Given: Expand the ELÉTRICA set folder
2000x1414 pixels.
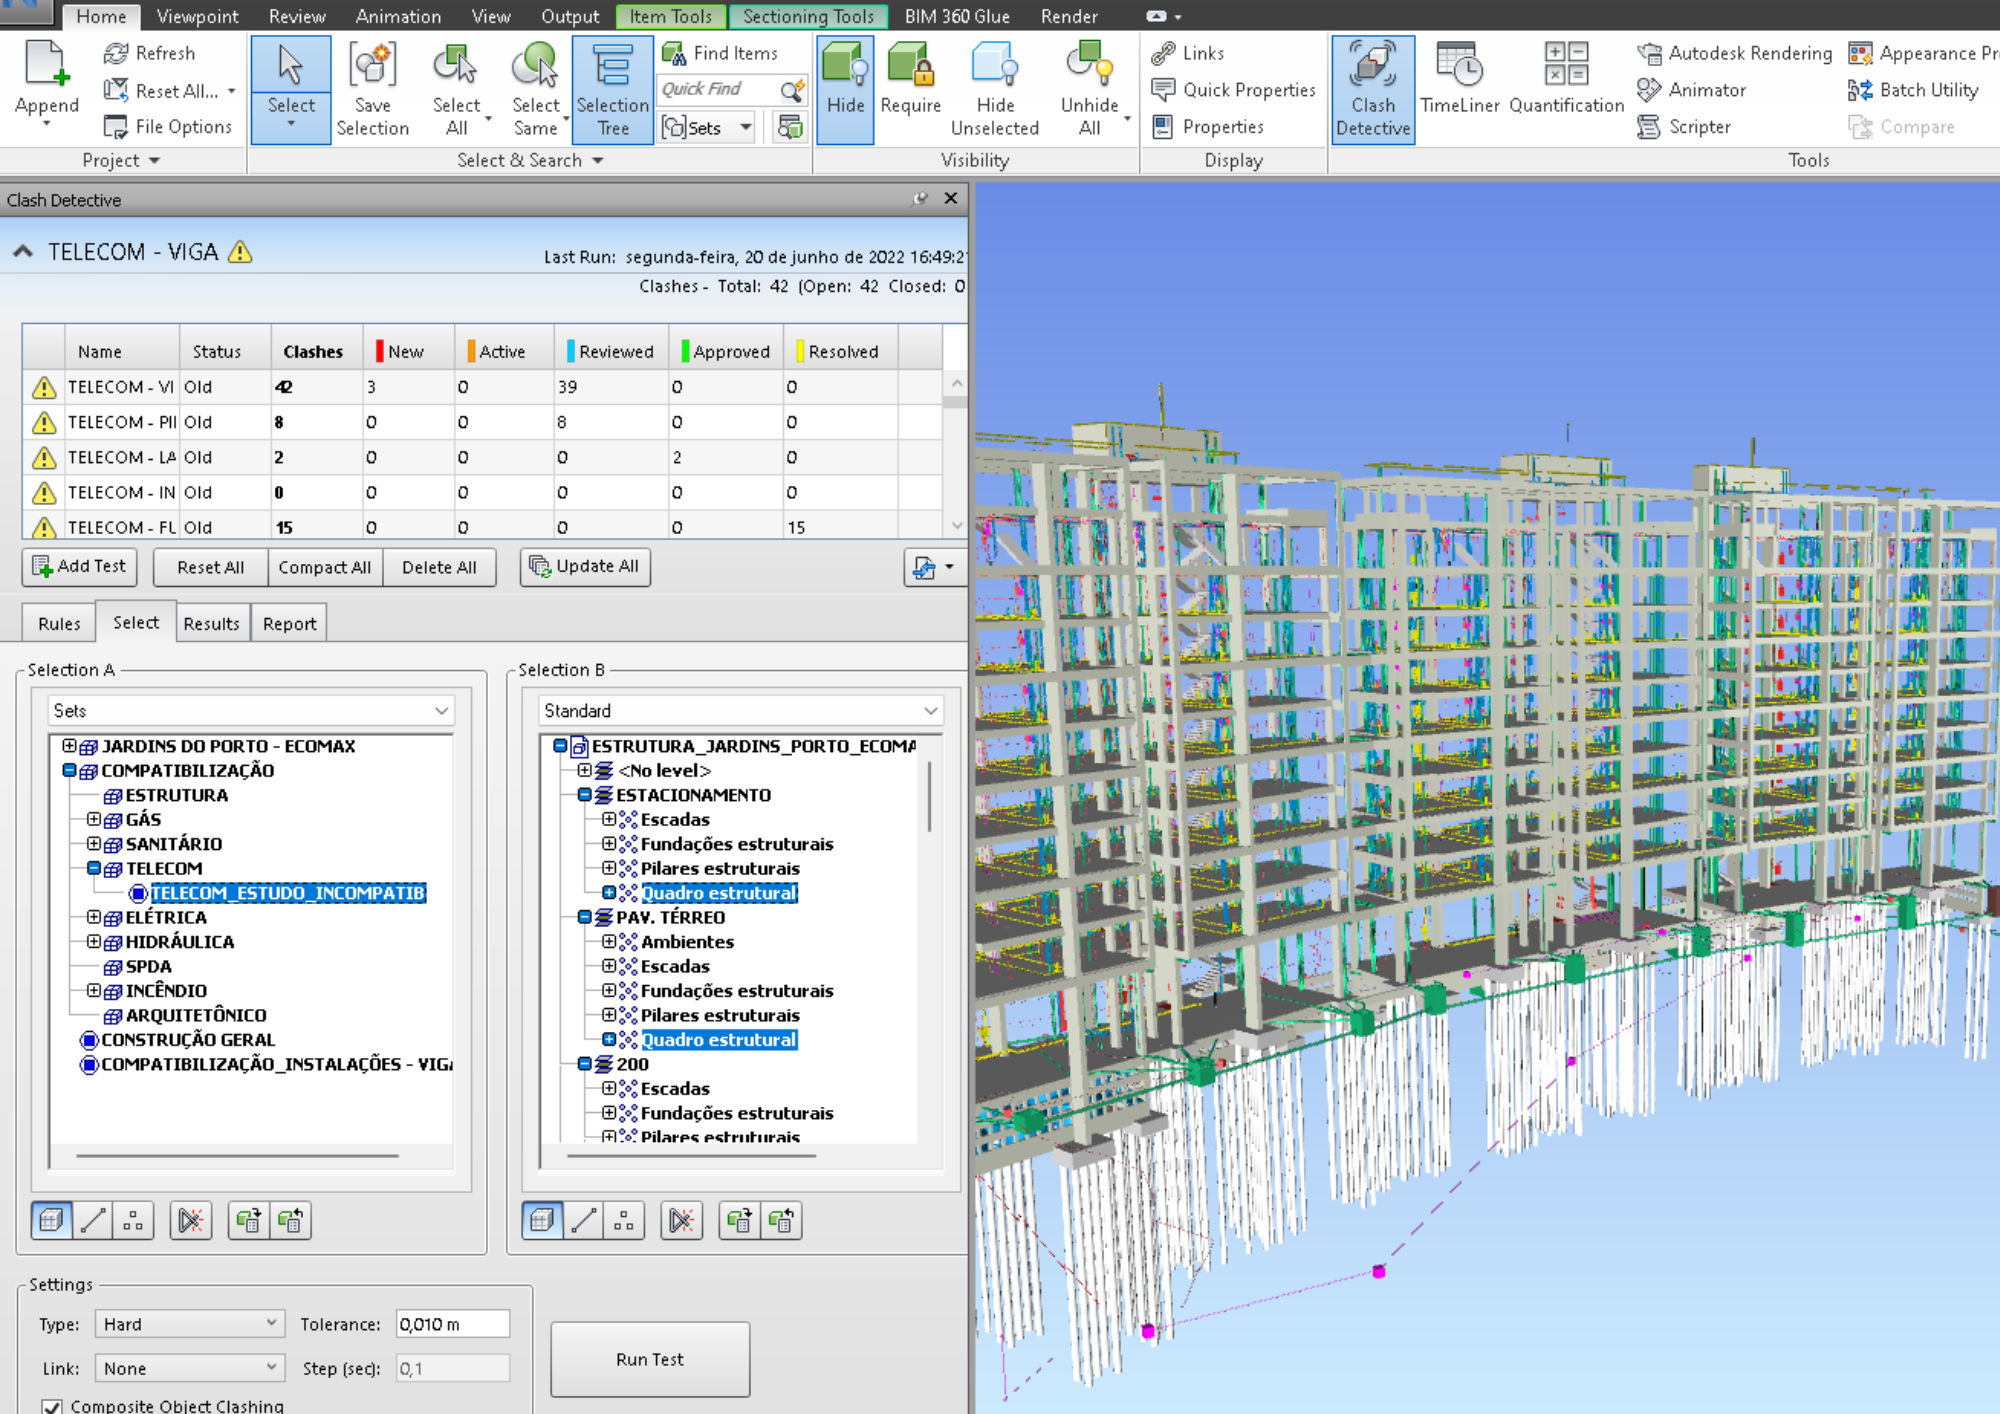Looking at the screenshot, I should click(93, 916).
